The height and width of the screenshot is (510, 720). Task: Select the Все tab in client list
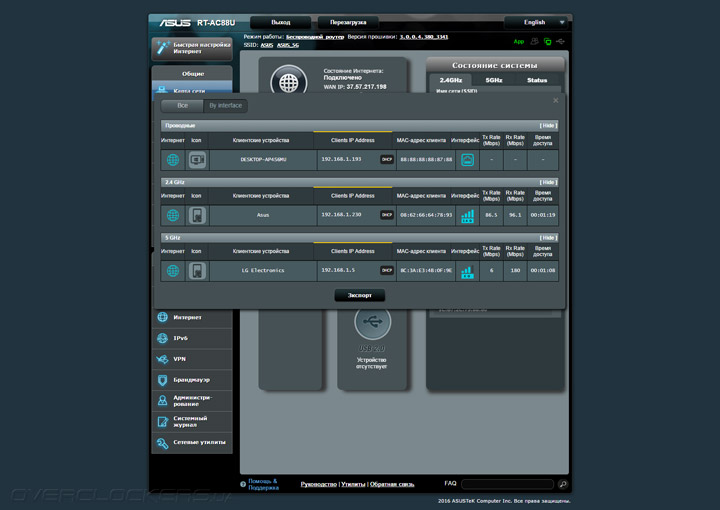click(x=182, y=106)
